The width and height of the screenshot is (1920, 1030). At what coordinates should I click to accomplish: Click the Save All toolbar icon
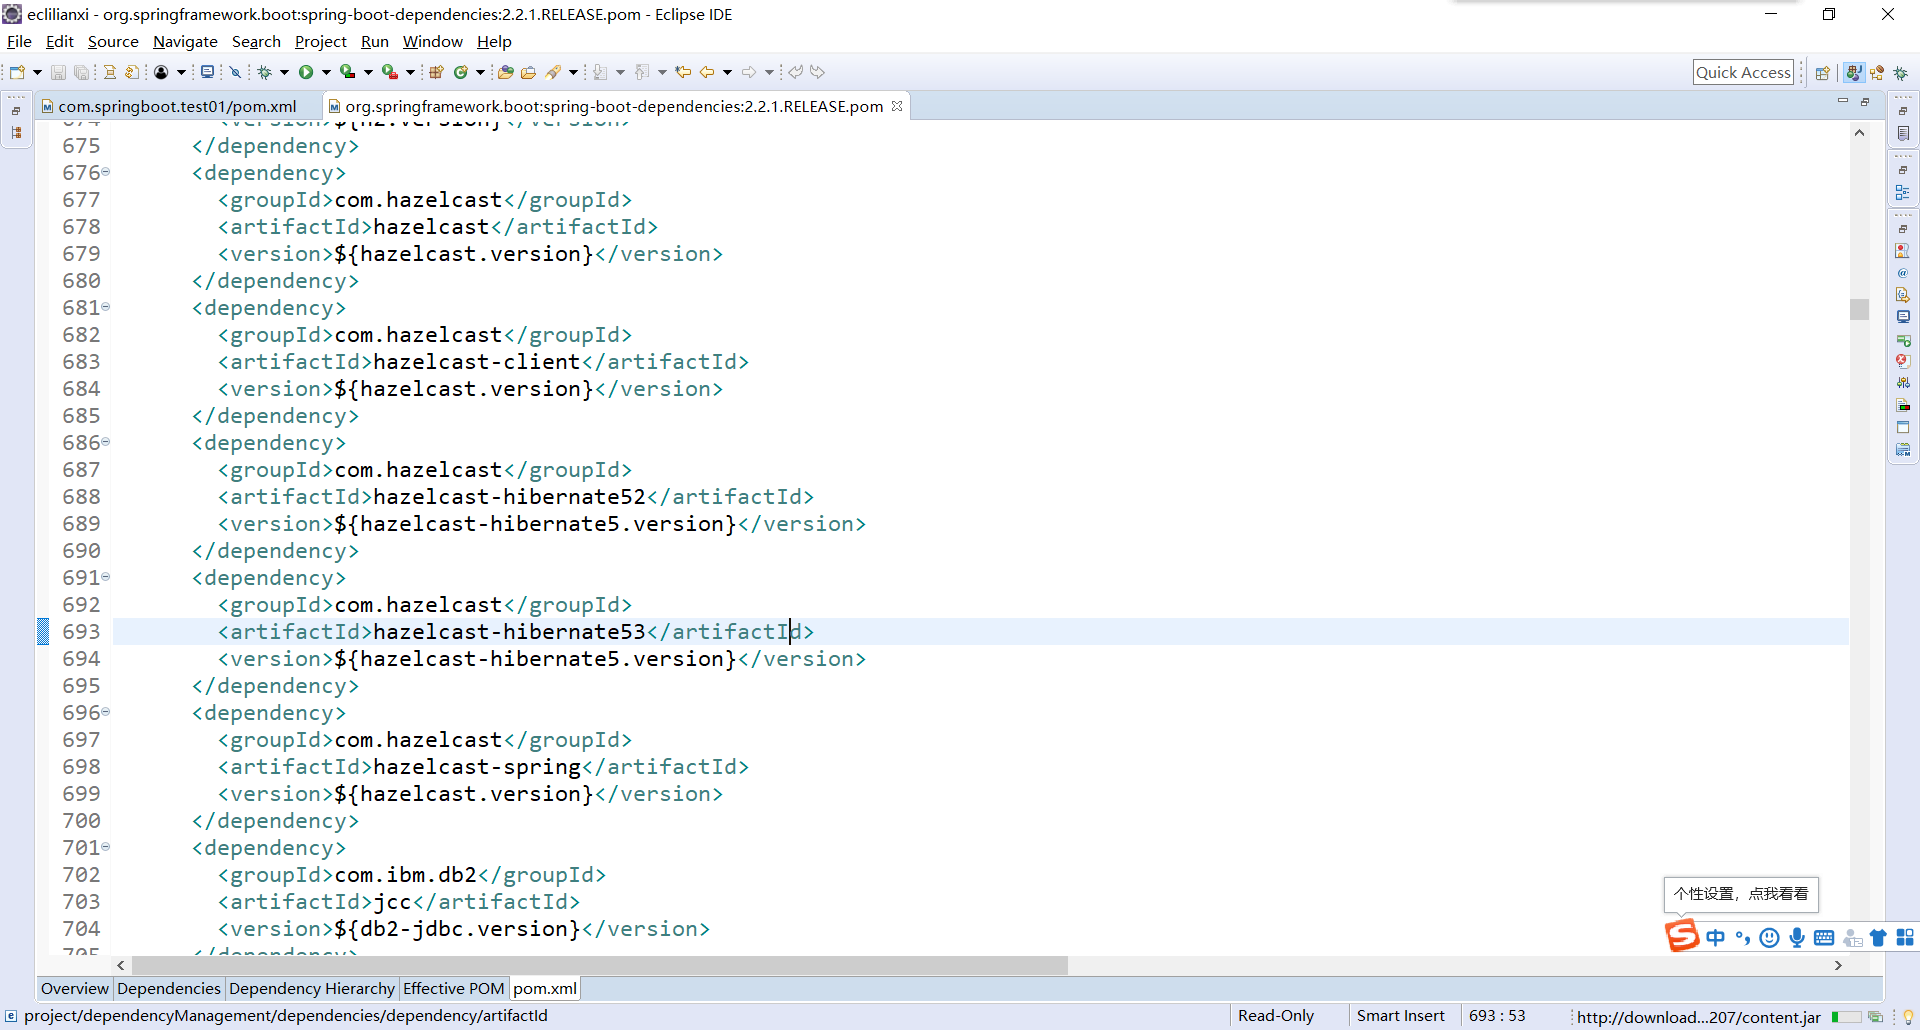[82, 72]
